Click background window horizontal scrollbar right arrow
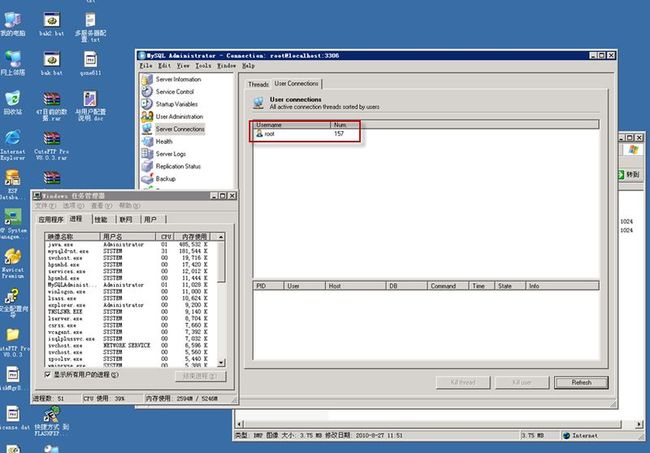Screen dimensions: 650x453 (x=639, y=424)
